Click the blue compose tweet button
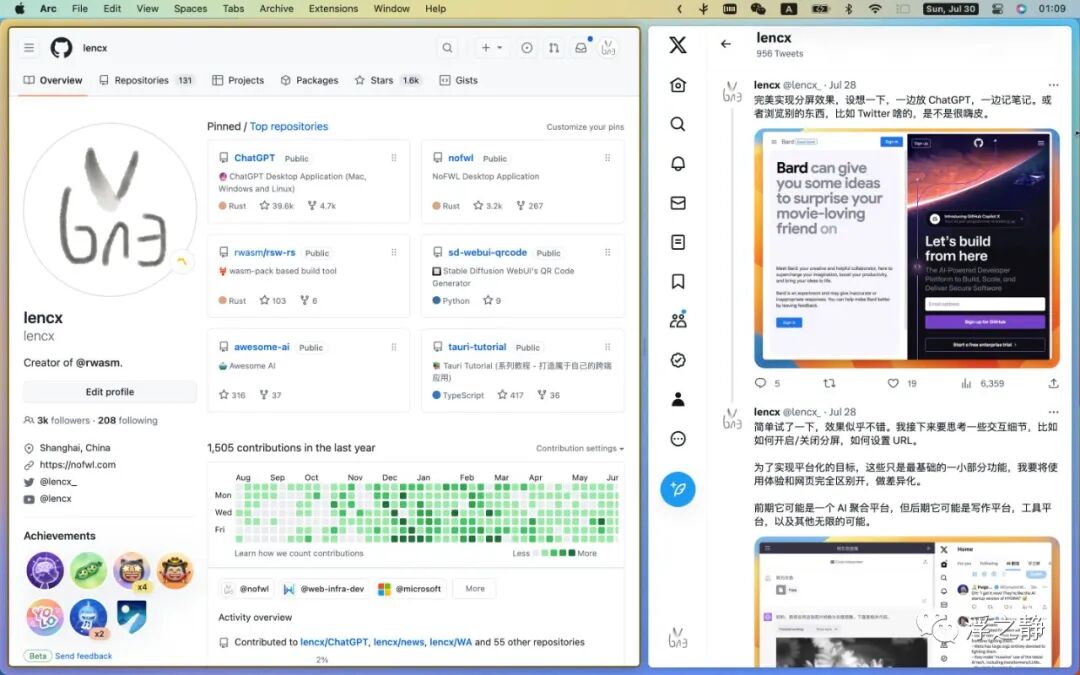This screenshot has width=1080, height=675. pos(678,490)
